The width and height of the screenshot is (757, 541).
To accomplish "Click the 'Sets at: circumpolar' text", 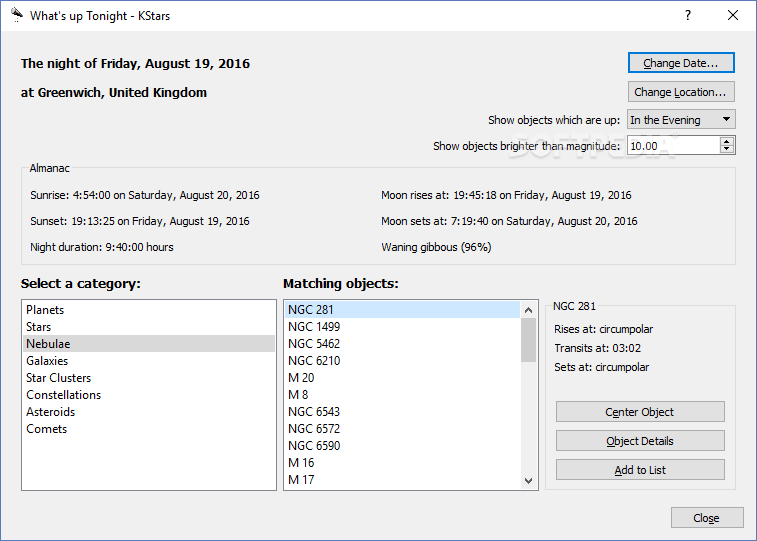I will click(602, 367).
